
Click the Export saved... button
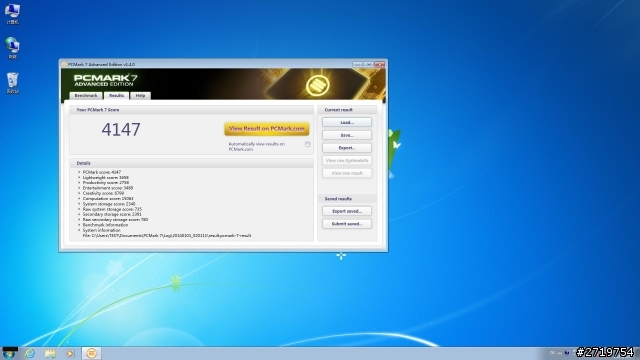click(x=347, y=211)
